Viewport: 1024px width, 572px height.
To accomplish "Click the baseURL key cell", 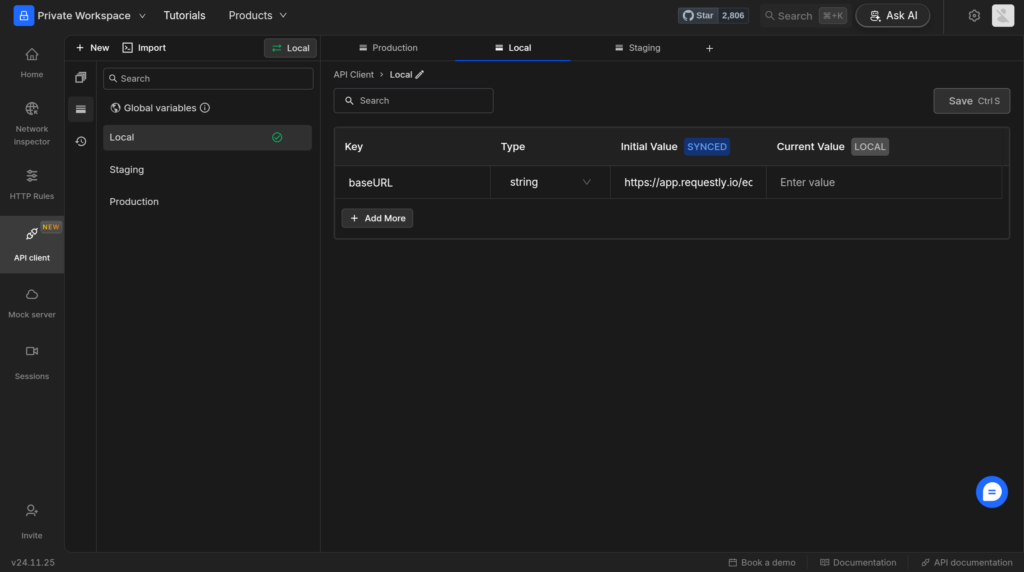I will click(x=413, y=182).
